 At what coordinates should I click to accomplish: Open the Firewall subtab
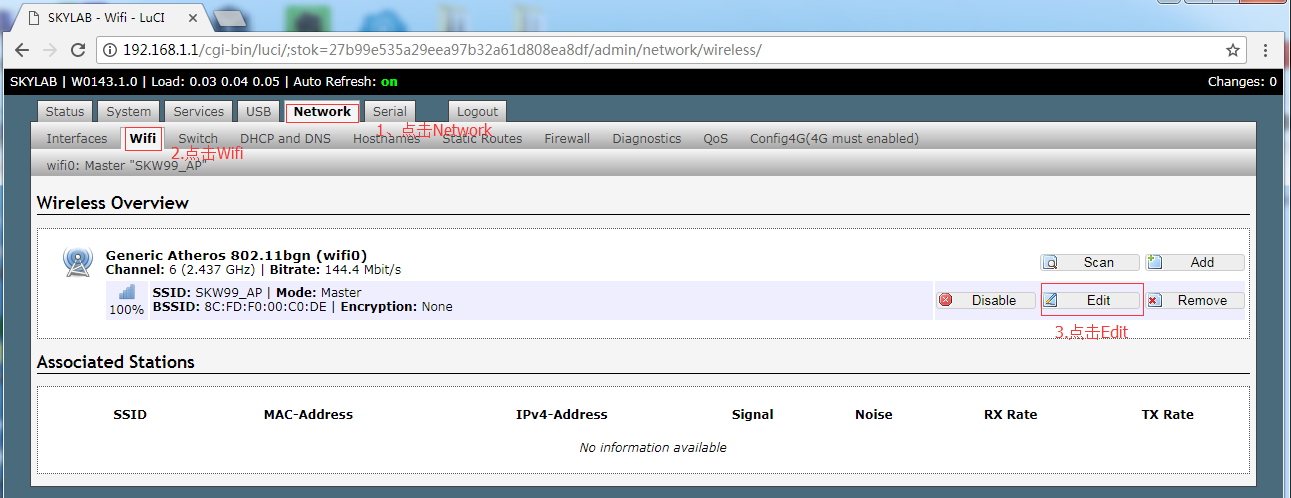[x=567, y=139]
